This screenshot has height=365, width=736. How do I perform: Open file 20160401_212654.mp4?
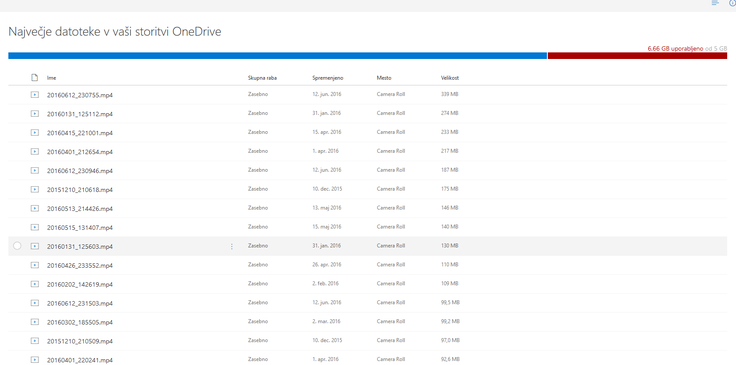point(80,152)
